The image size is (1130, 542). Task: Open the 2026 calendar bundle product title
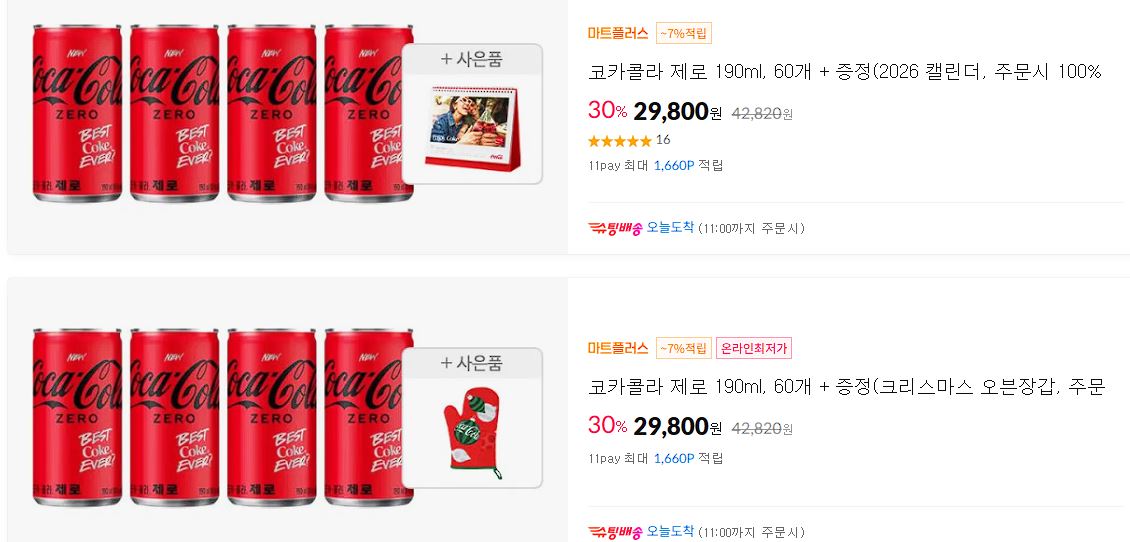click(x=845, y=72)
